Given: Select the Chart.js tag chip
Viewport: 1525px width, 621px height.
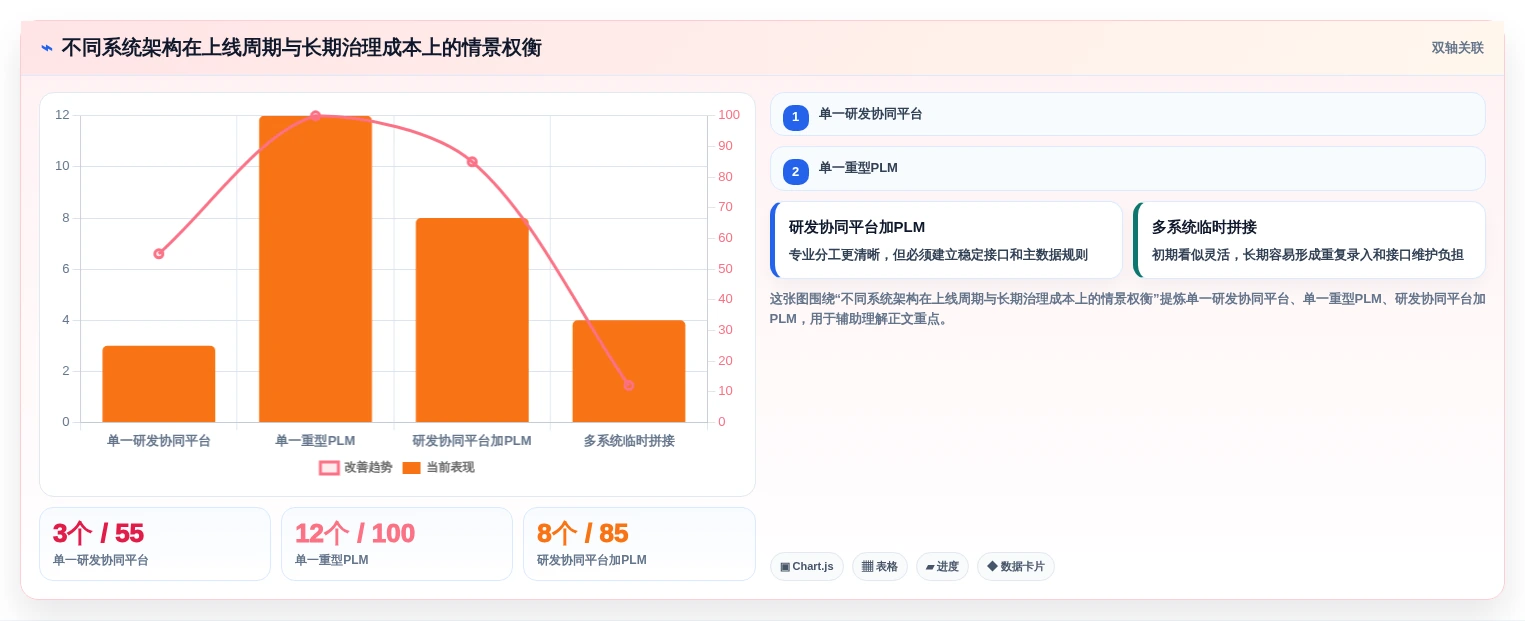Looking at the screenshot, I should click(x=807, y=567).
